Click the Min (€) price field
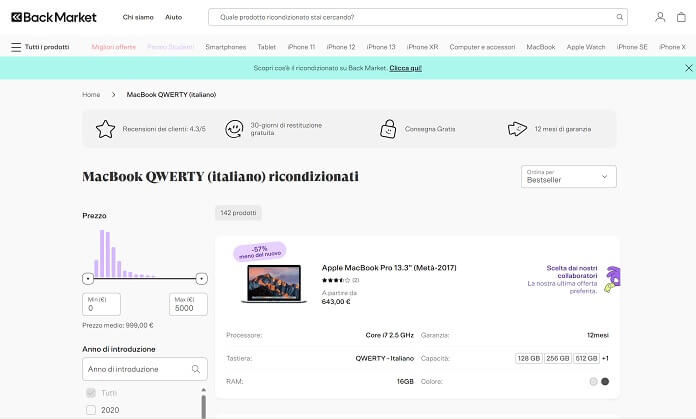 click(101, 304)
